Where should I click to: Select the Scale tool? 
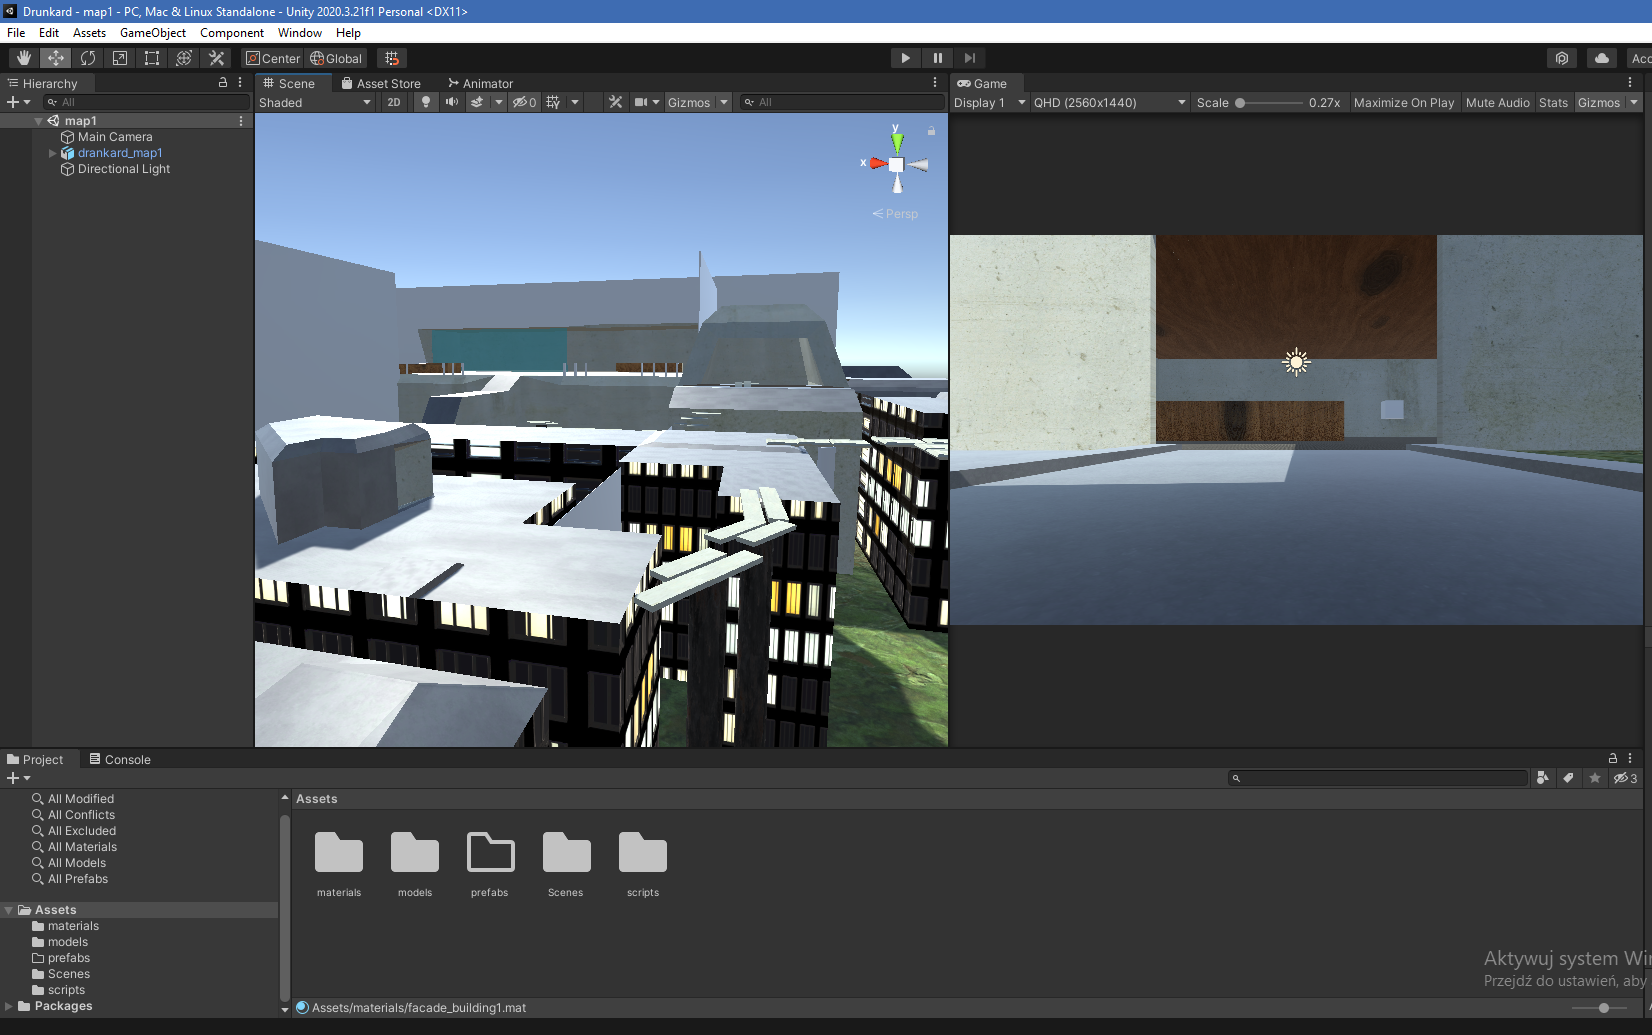119,57
